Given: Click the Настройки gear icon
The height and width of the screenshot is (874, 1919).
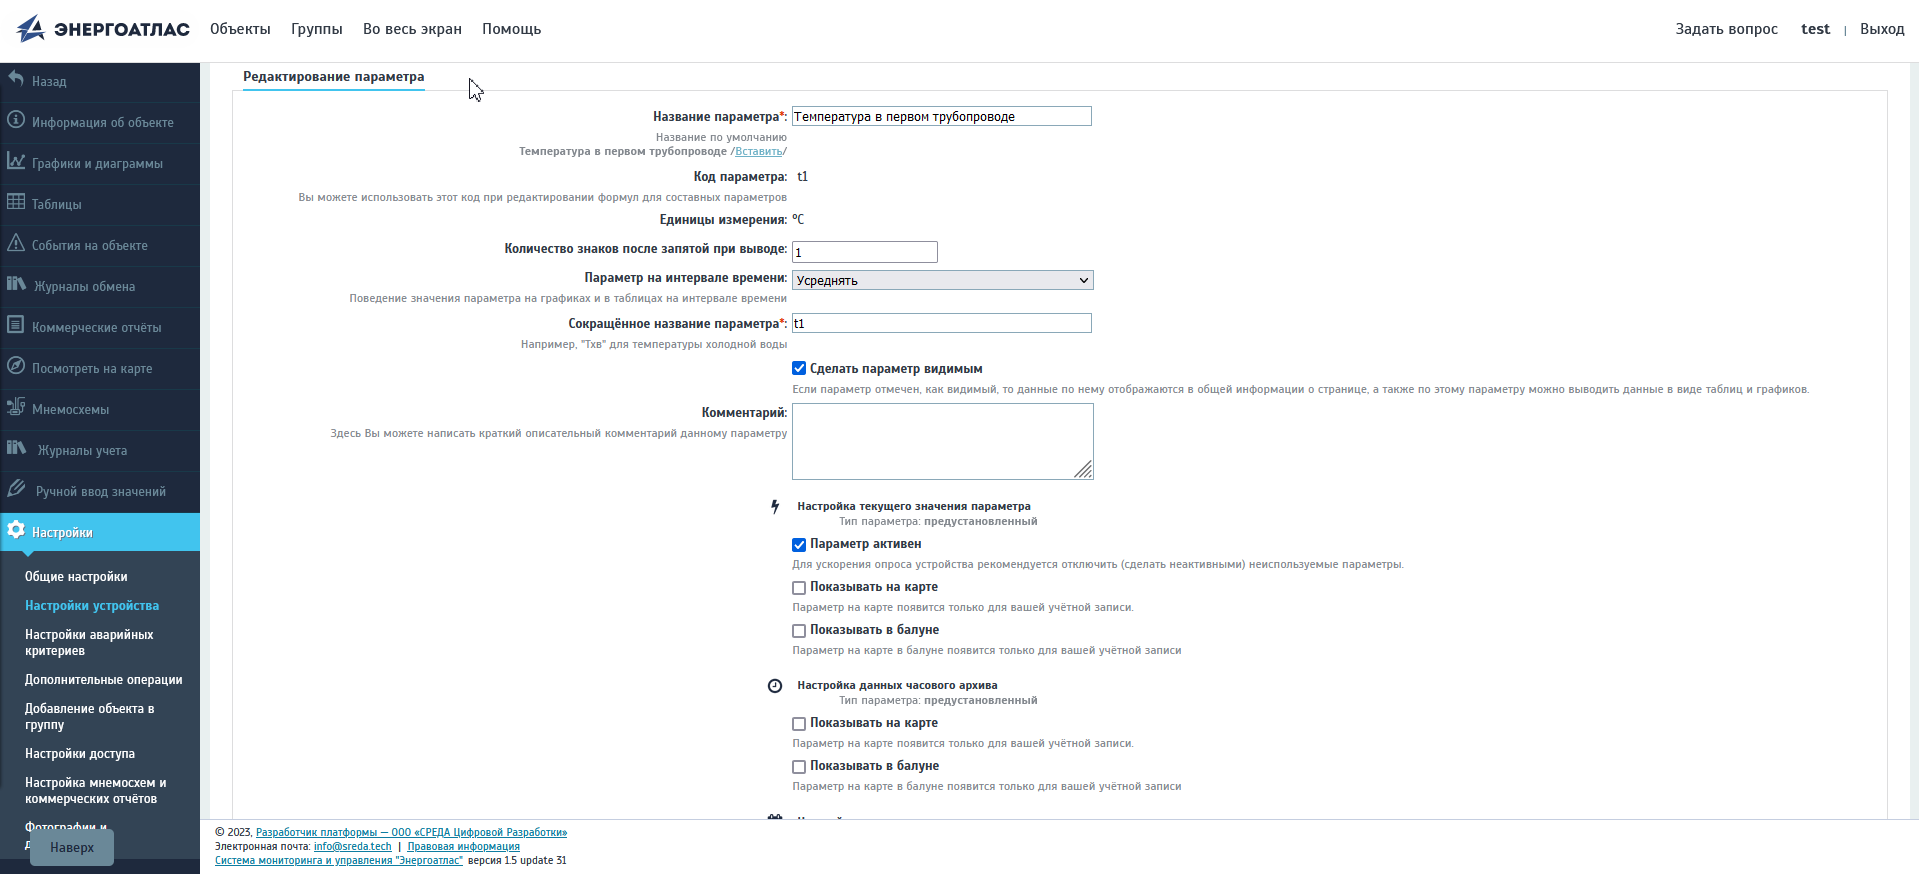Looking at the screenshot, I should coord(16,530).
